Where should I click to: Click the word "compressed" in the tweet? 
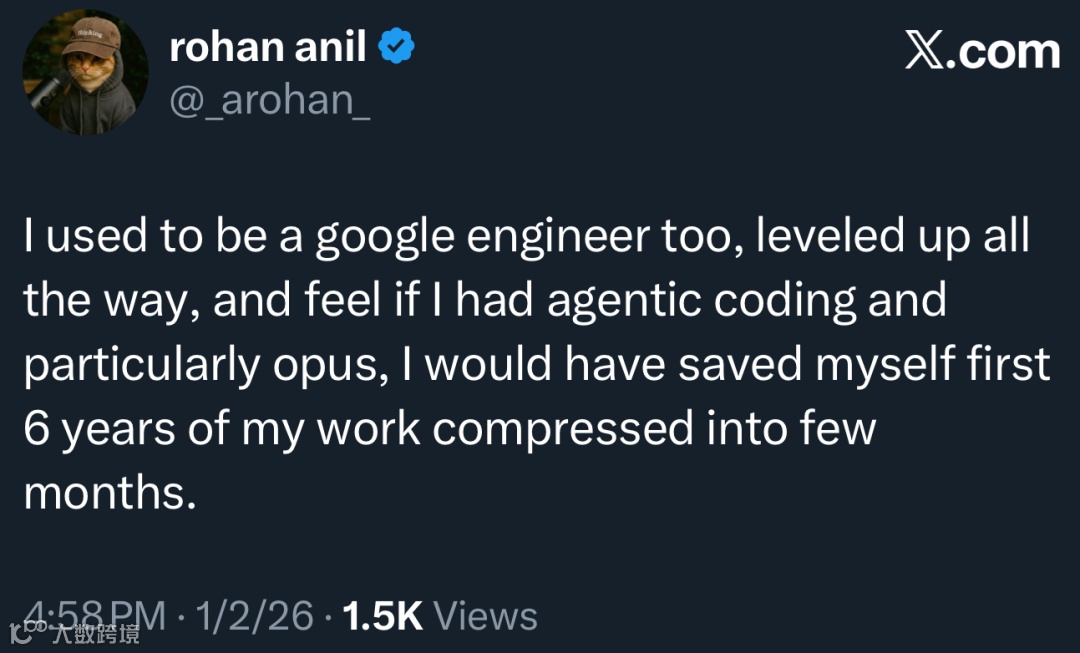(563, 430)
